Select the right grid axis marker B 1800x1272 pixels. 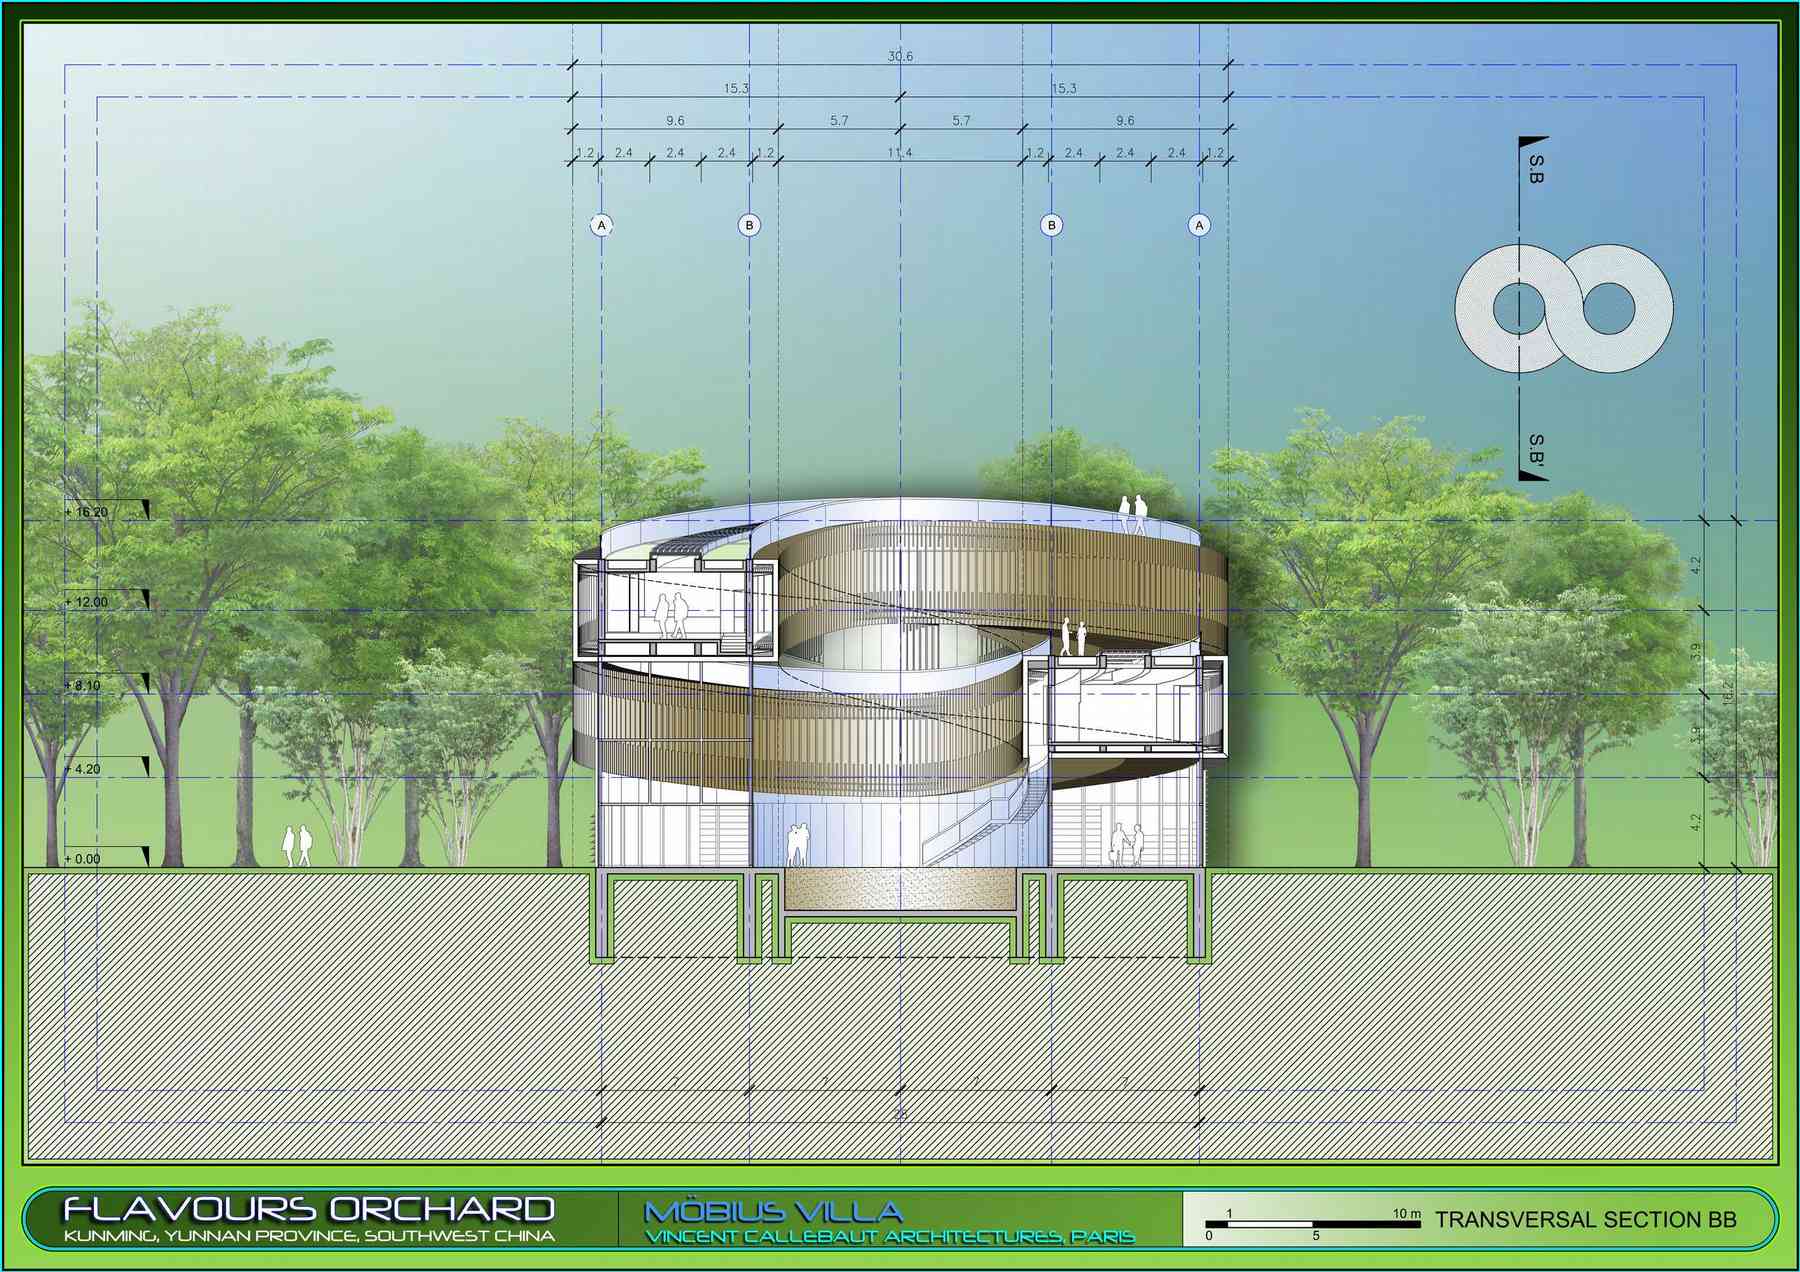[1051, 225]
